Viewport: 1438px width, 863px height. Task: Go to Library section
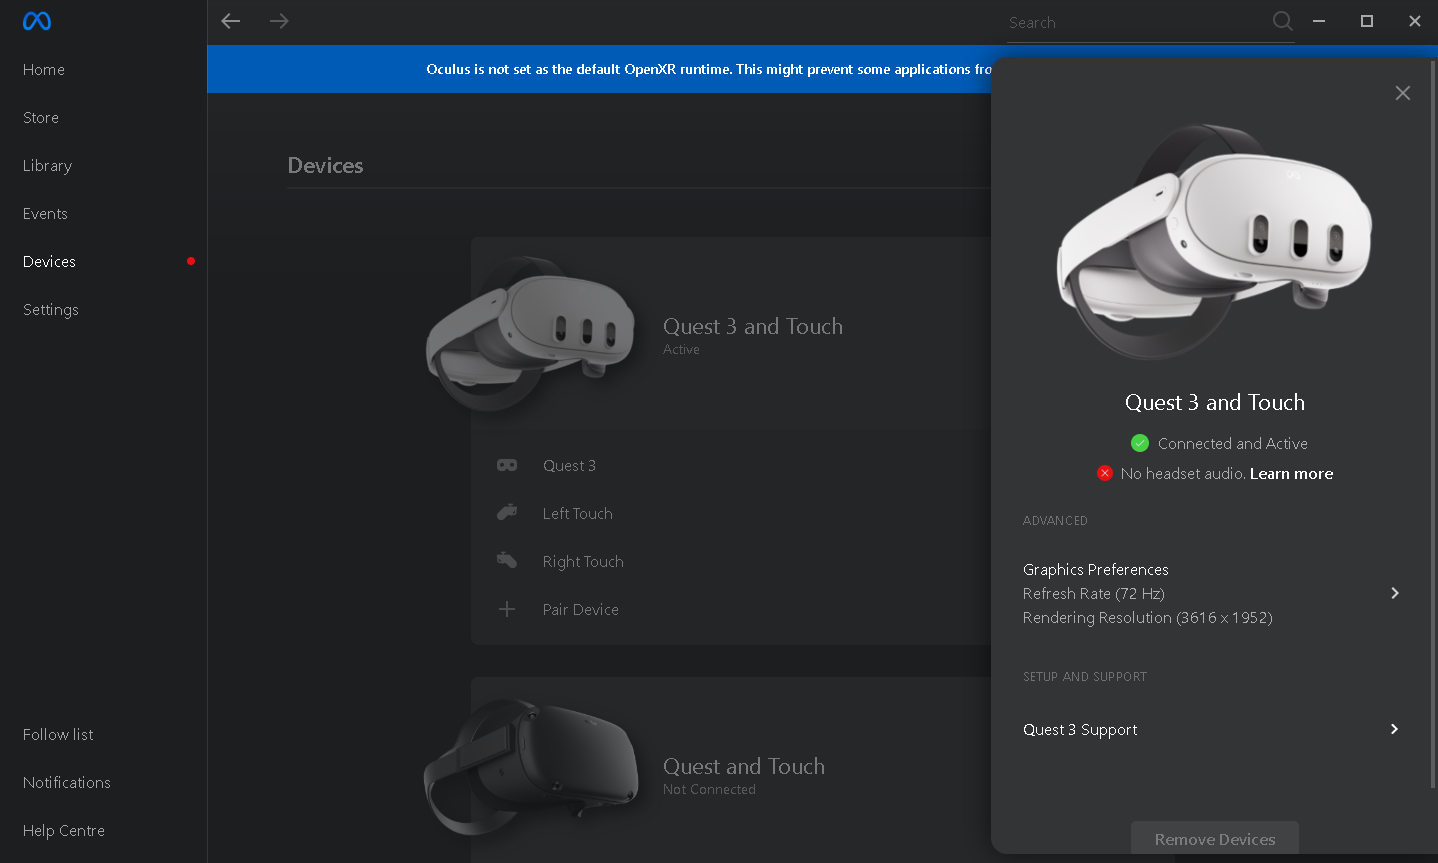(47, 166)
